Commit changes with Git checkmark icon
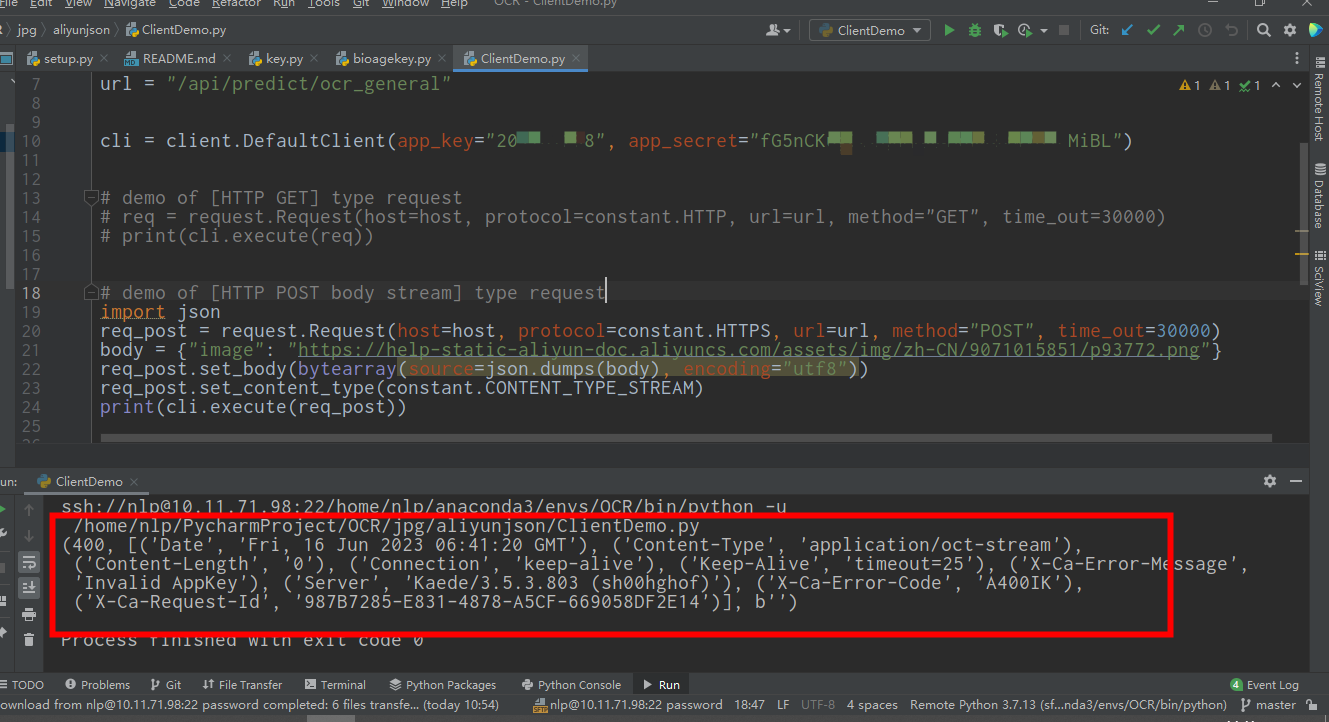 [x=1153, y=30]
